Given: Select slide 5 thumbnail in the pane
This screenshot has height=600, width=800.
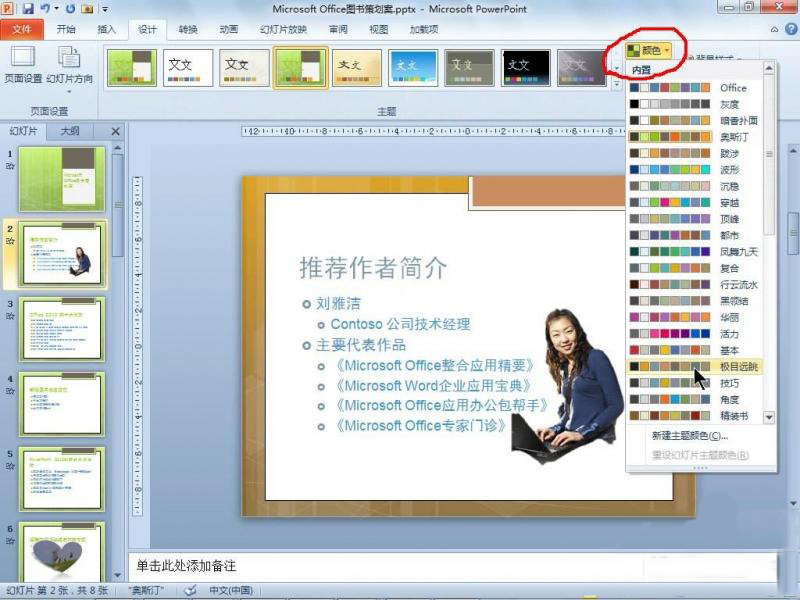Looking at the screenshot, I should coord(62,480).
